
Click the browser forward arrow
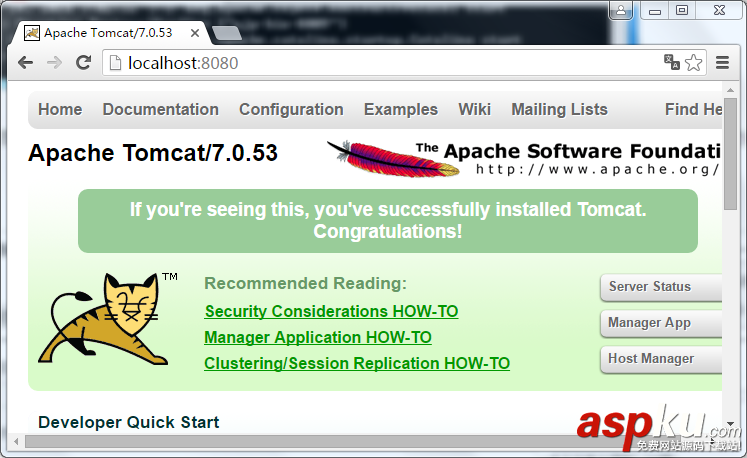point(54,62)
